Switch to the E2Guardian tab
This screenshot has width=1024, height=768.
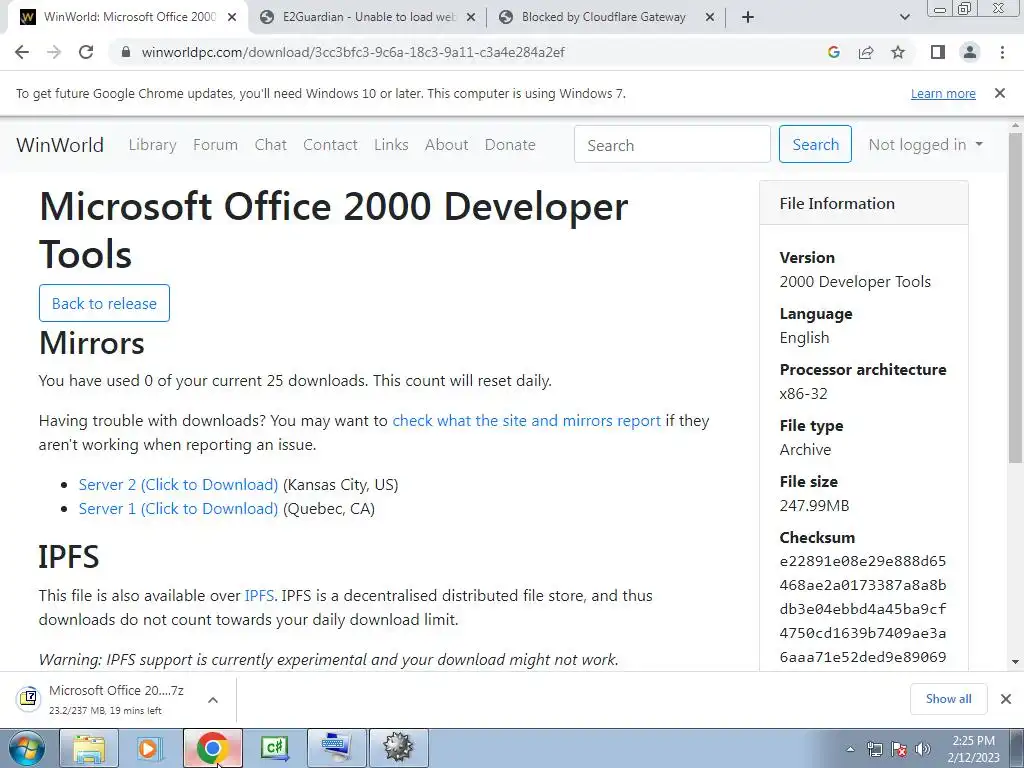tap(368, 18)
